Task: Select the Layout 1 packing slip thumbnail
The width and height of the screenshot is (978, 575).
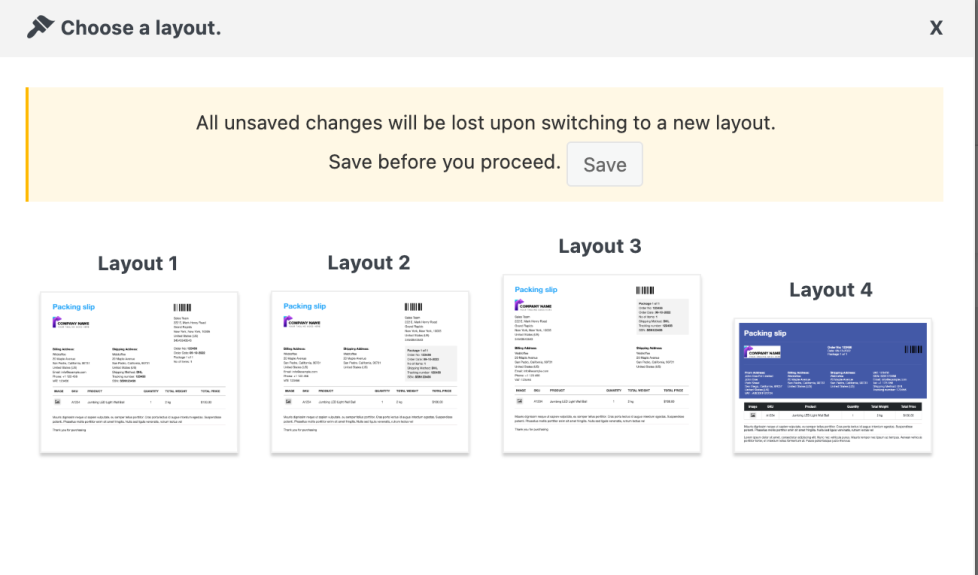Action: [139, 372]
